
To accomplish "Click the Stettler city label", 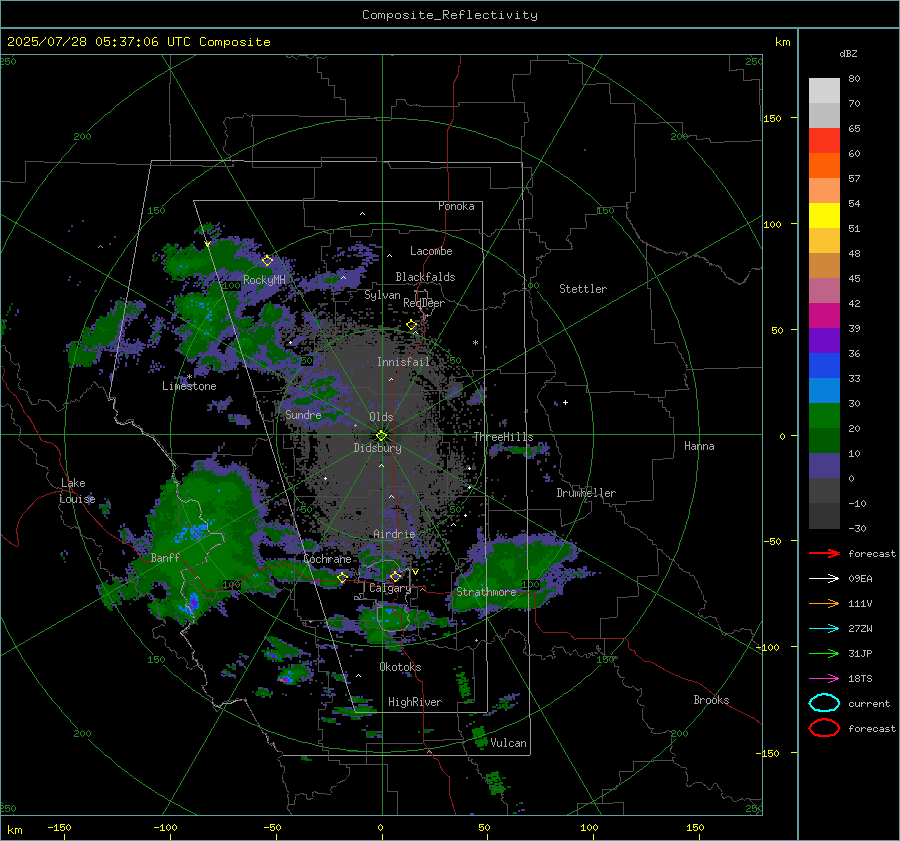I will pos(583,289).
